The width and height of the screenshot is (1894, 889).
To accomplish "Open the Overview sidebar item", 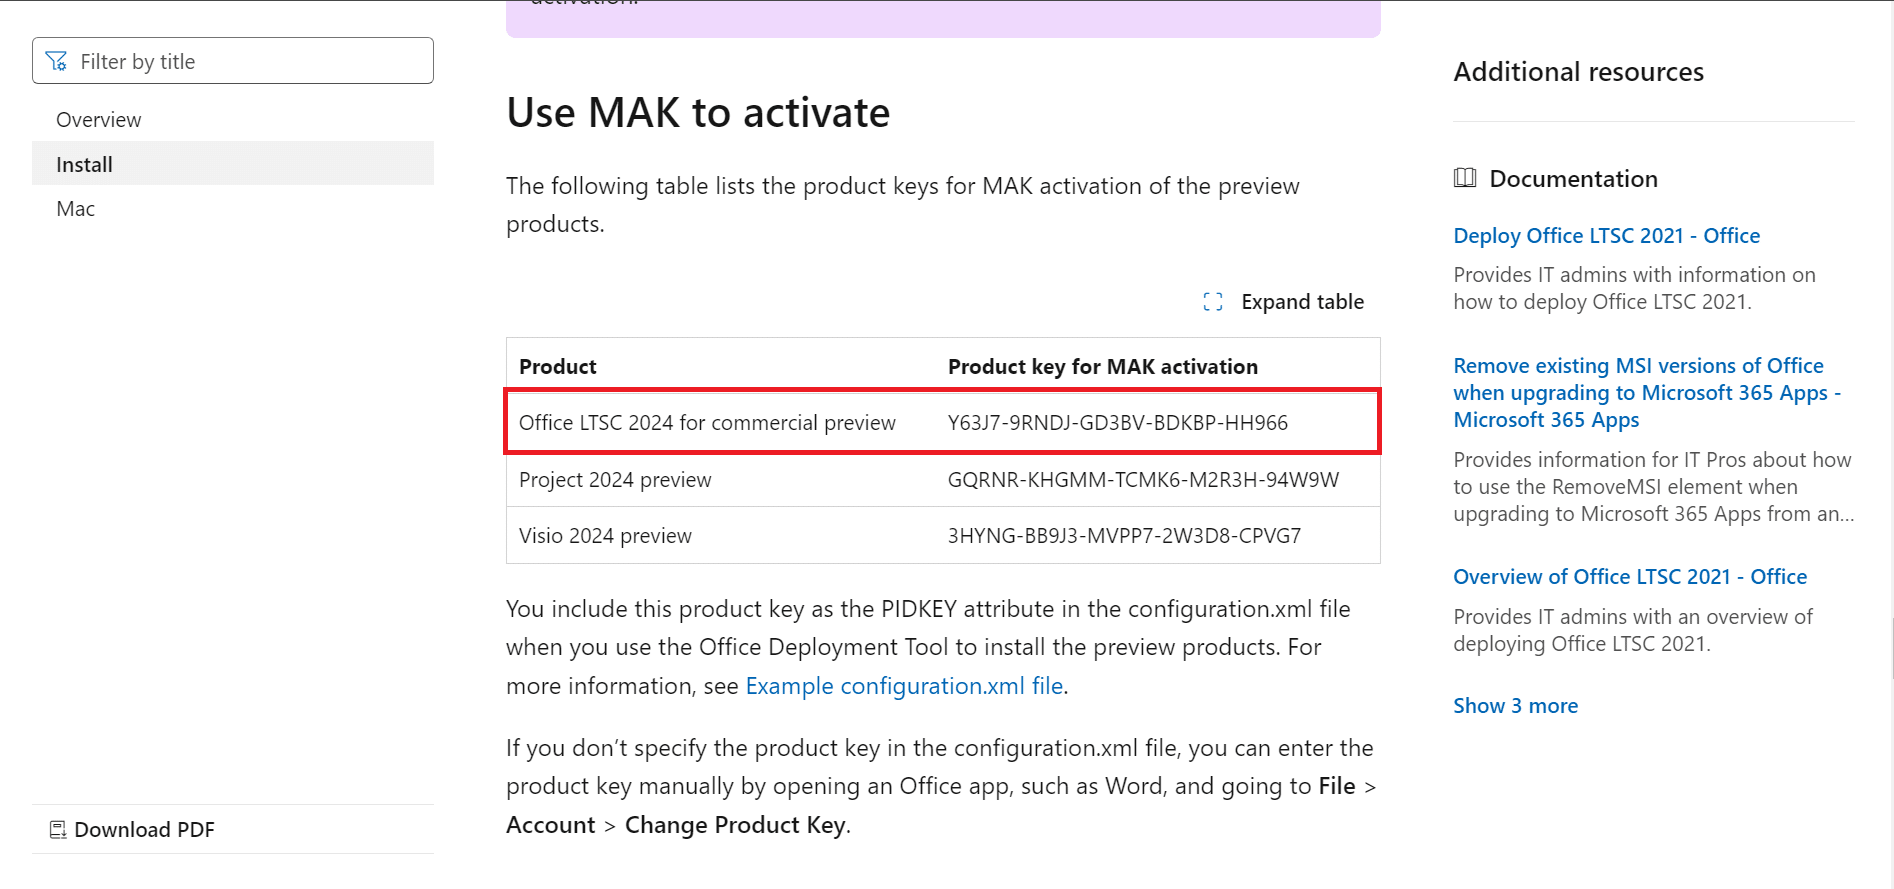I will coord(99,120).
